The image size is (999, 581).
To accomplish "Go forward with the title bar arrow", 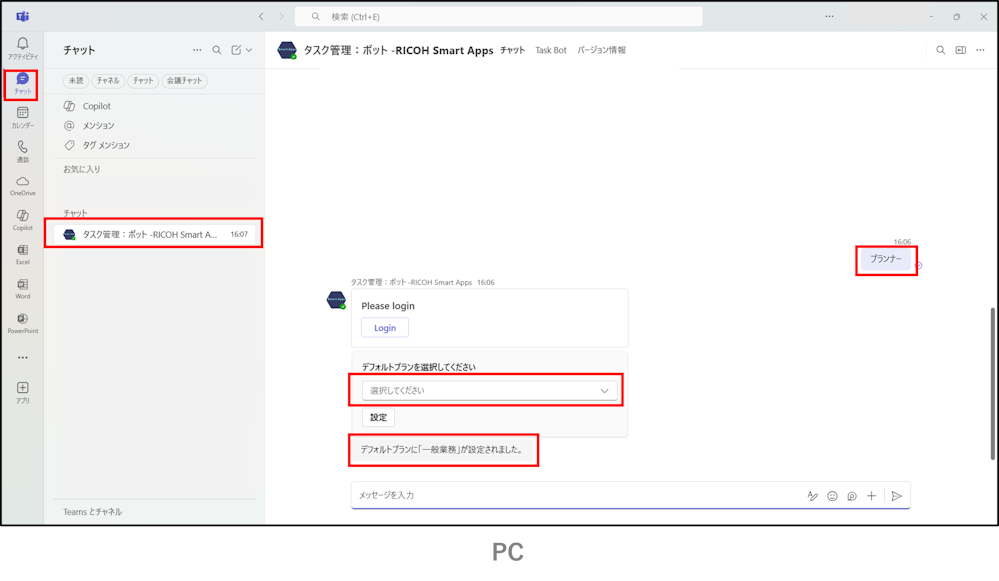I will point(282,17).
